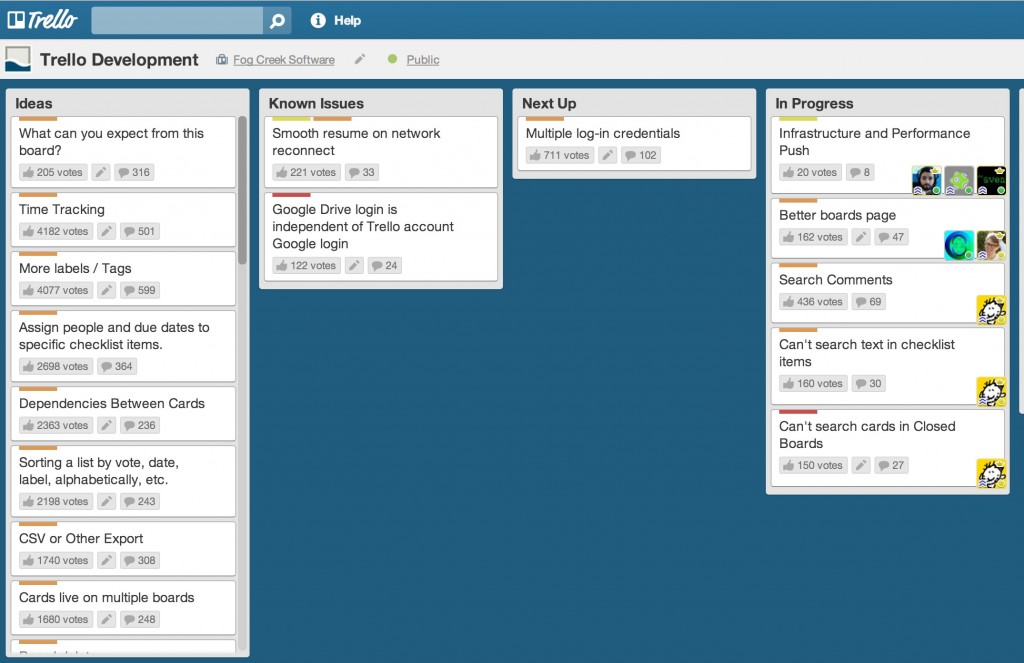Click the green gear avatar on Infrastructure card
Image resolution: width=1024 pixels, height=663 pixels.
(x=959, y=180)
